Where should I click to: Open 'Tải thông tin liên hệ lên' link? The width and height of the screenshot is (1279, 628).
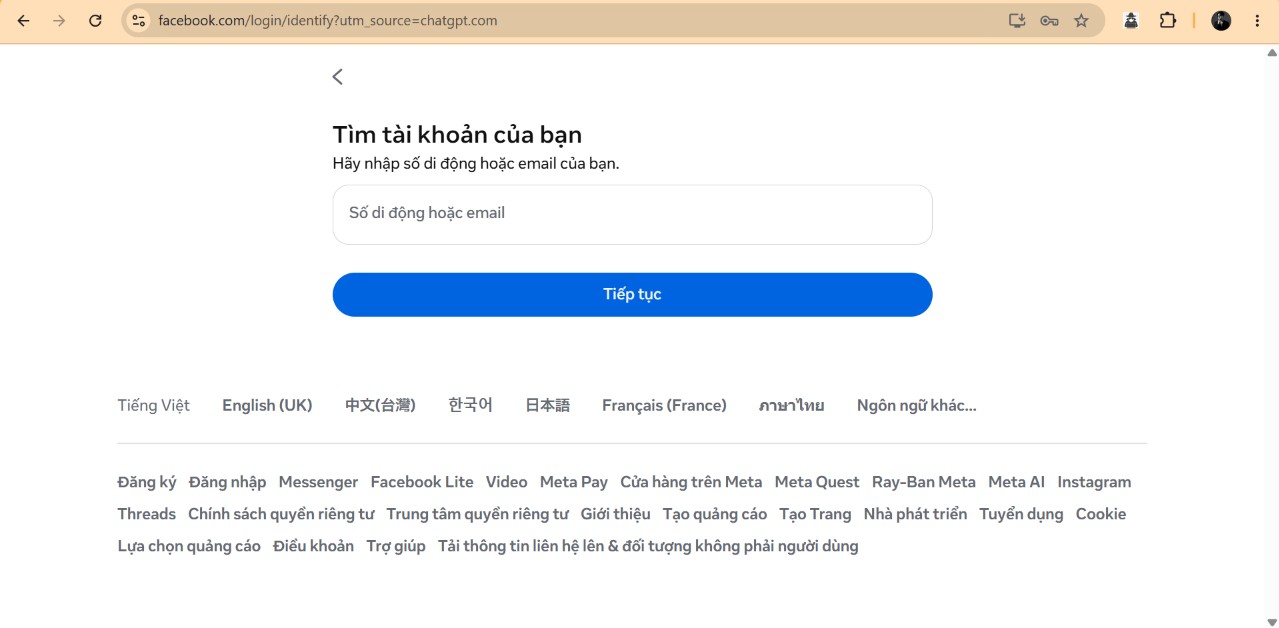(648, 546)
